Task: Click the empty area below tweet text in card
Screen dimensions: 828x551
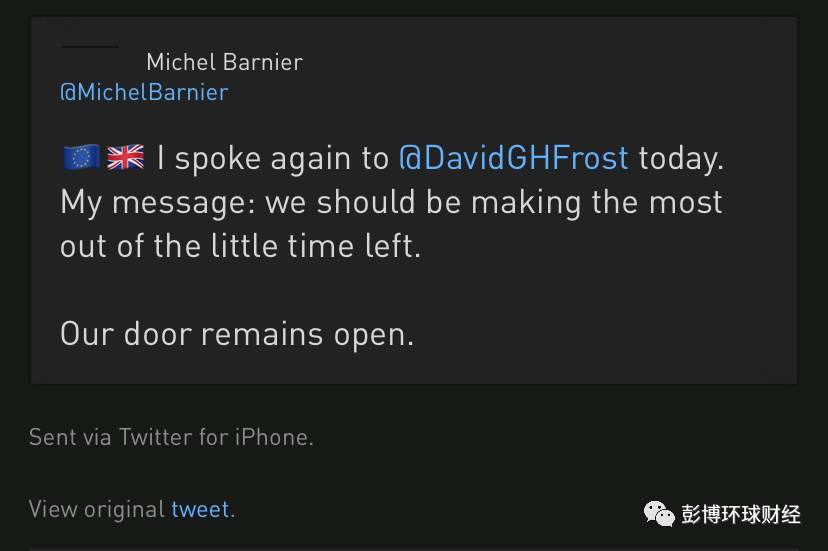Action: (413, 368)
